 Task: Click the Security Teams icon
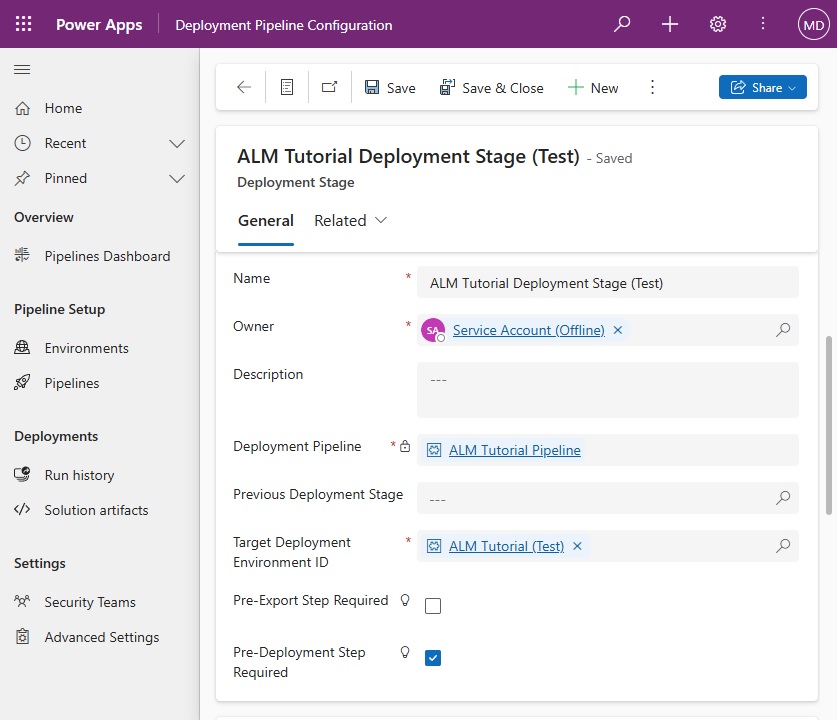(22, 602)
